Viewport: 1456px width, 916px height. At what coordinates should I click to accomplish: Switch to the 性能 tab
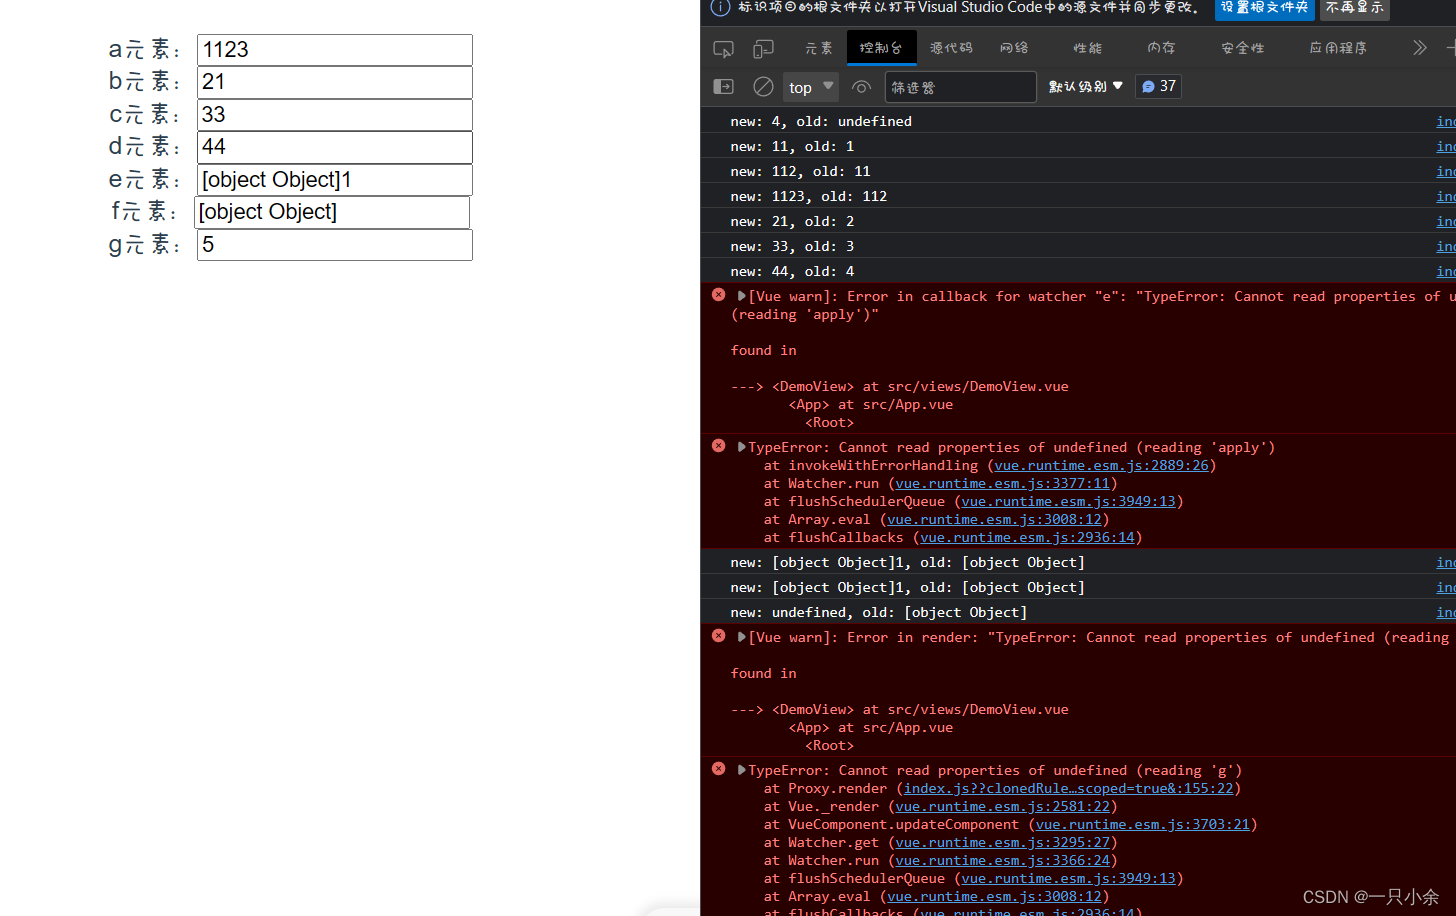coord(1087,48)
